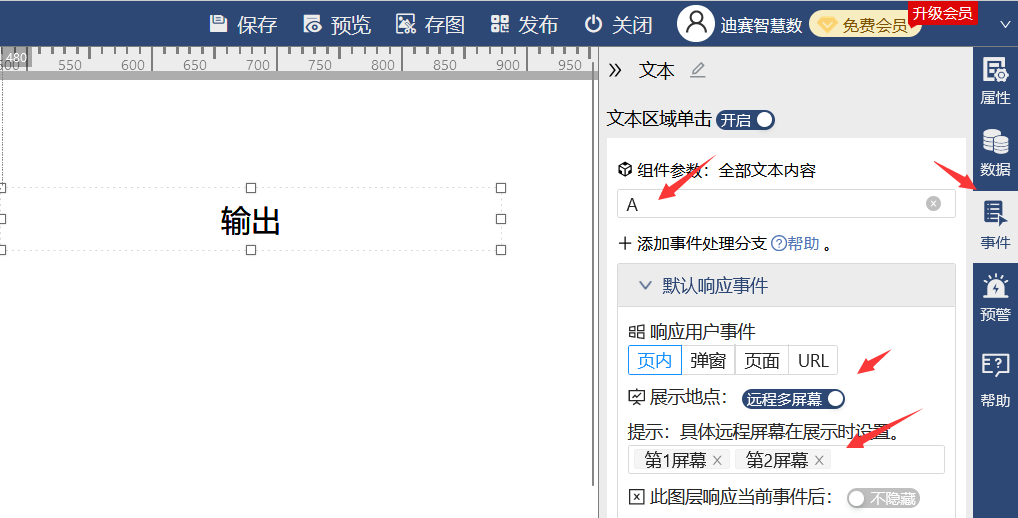Toggle the 不隐藏 layer hide switch
This screenshot has width=1018, height=518.
tap(882, 498)
